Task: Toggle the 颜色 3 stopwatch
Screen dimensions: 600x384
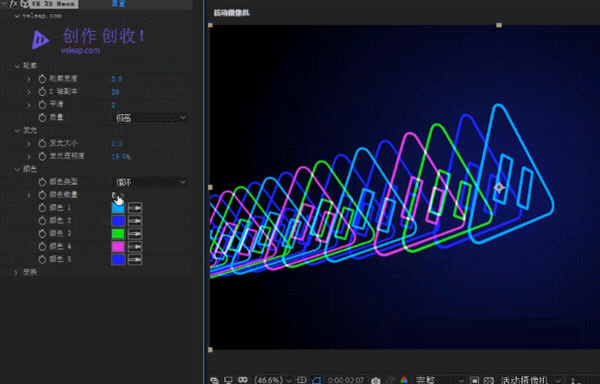Action: (42, 234)
